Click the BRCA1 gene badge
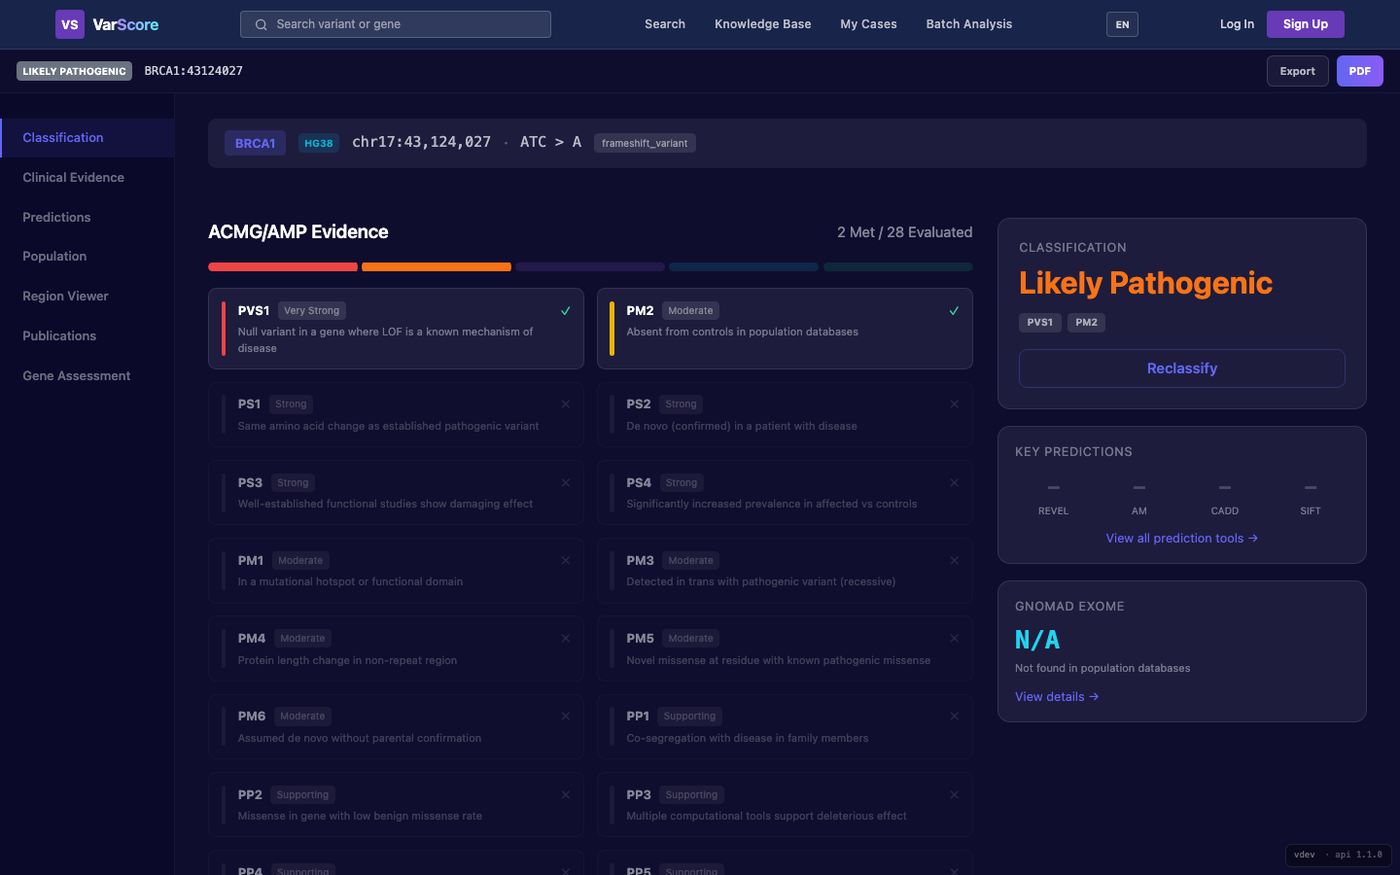The width and height of the screenshot is (1400, 875). (255, 143)
